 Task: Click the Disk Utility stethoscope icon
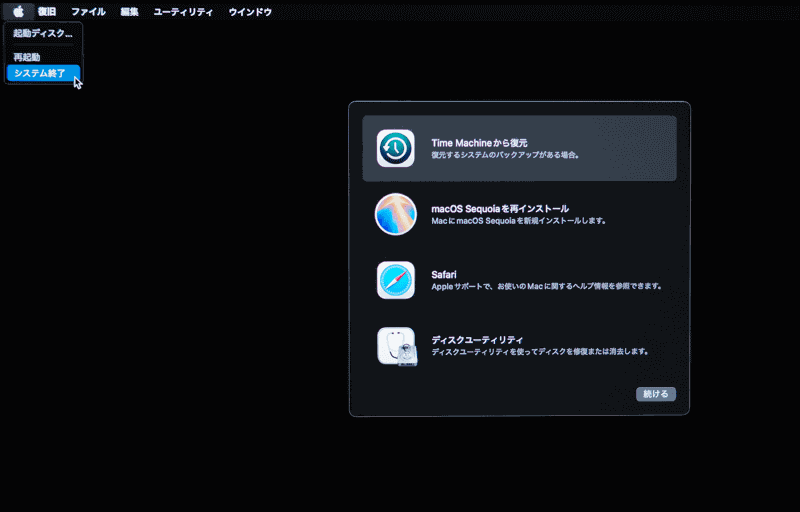click(397, 346)
